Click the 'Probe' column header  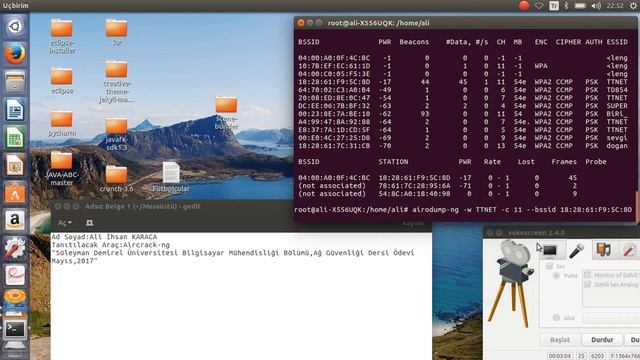tap(596, 162)
